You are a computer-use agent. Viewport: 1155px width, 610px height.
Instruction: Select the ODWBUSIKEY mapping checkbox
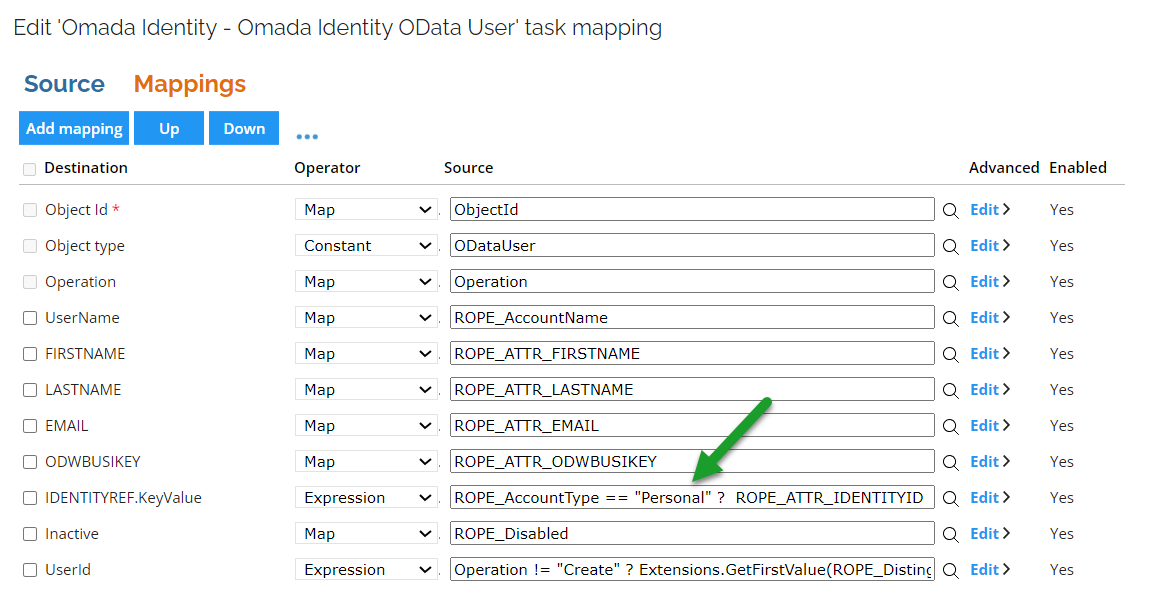point(29,462)
